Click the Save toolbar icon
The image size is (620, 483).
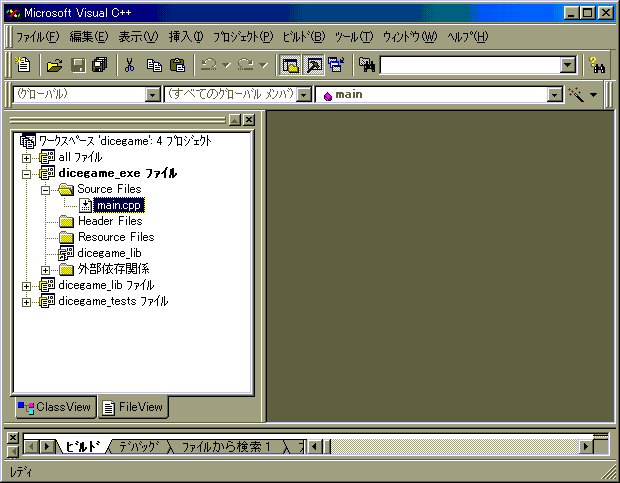[x=78, y=65]
